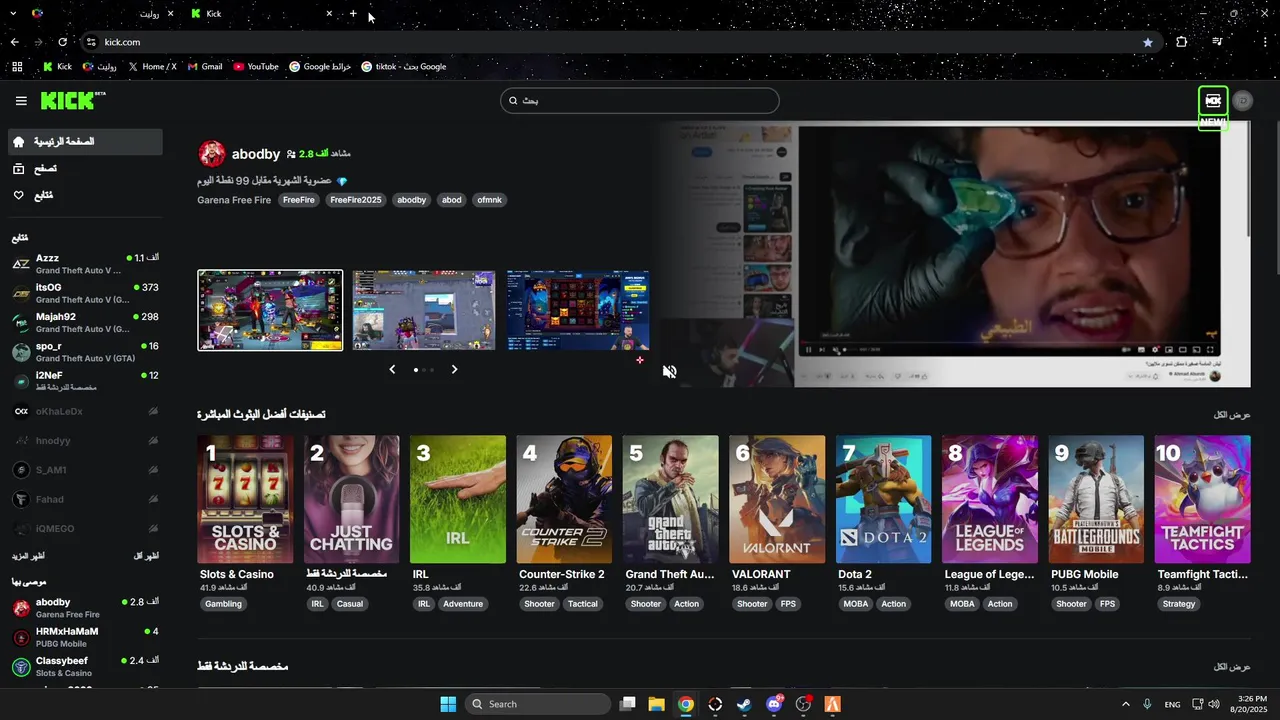Open the VALORANT category card
Screen dimensions: 1280x720
click(x=777, y=499)
